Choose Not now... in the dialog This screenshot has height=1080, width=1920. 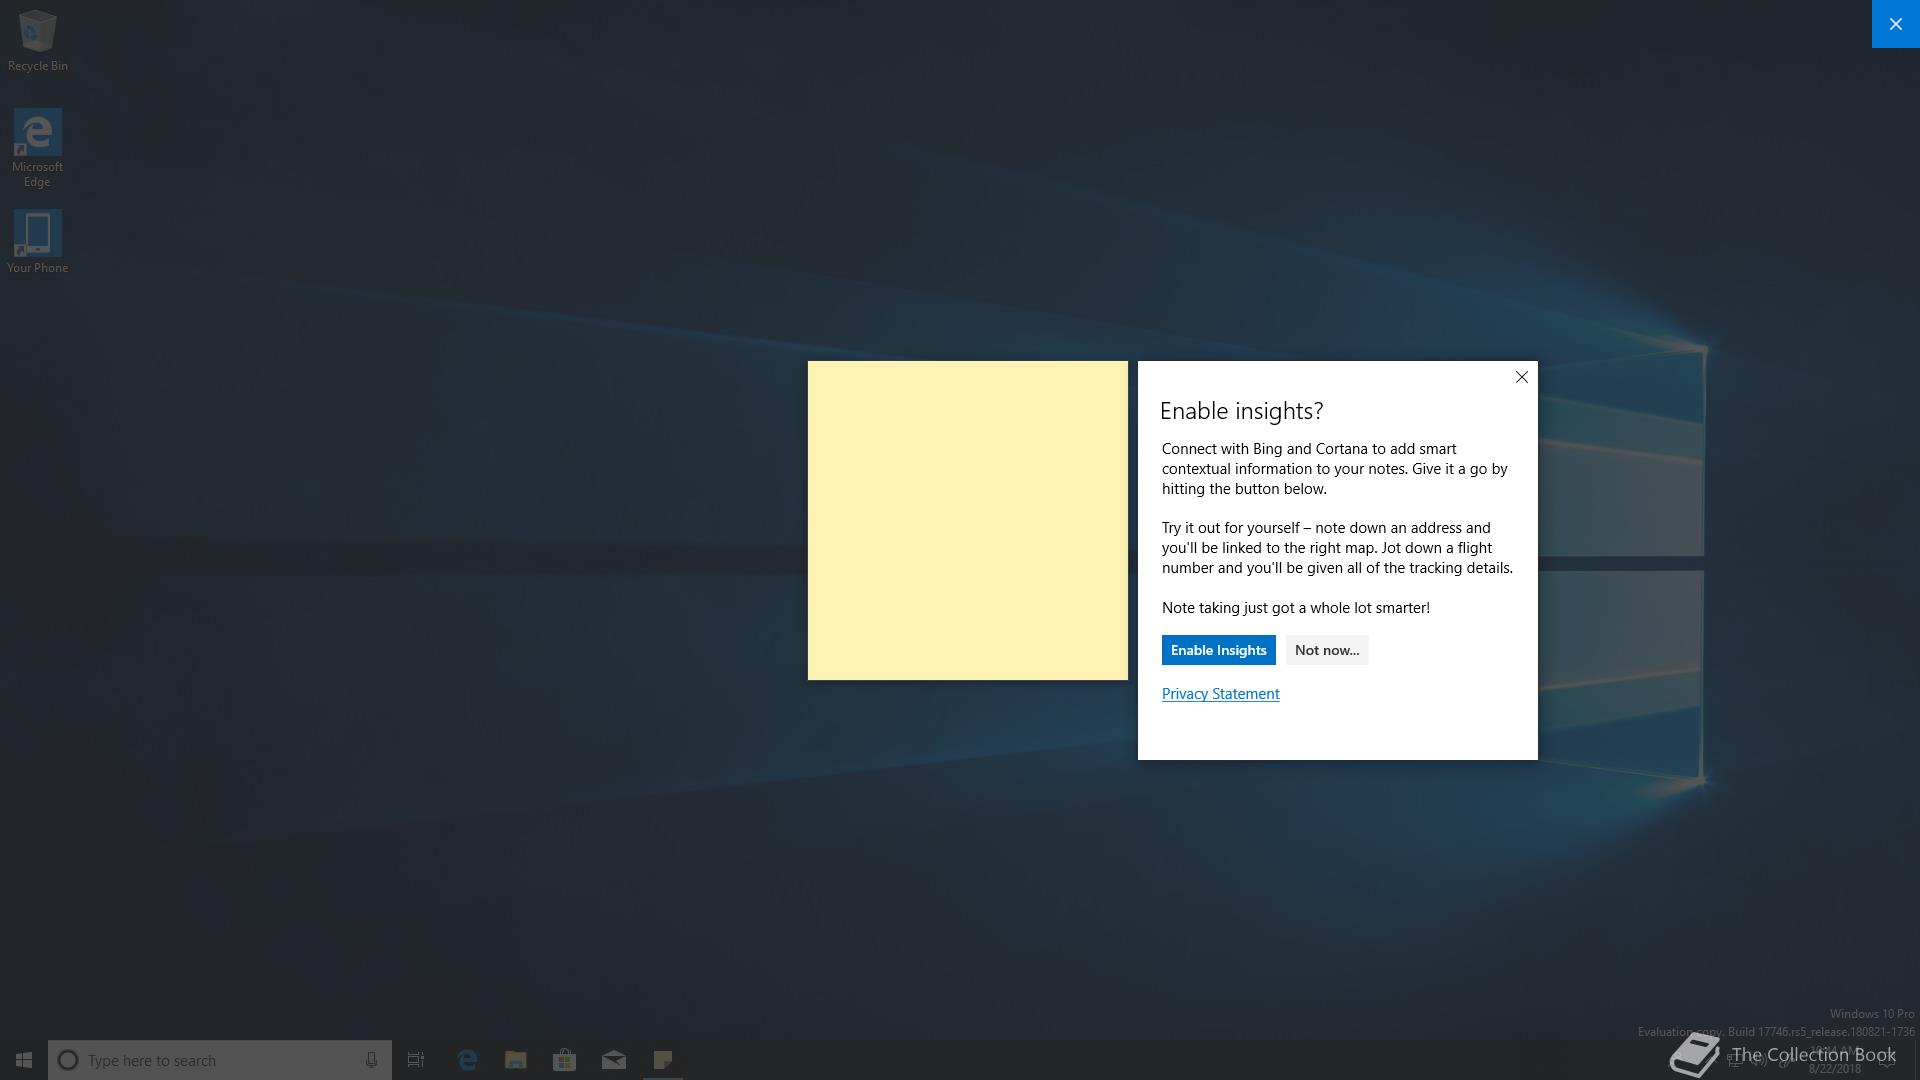pos(1326,650)
